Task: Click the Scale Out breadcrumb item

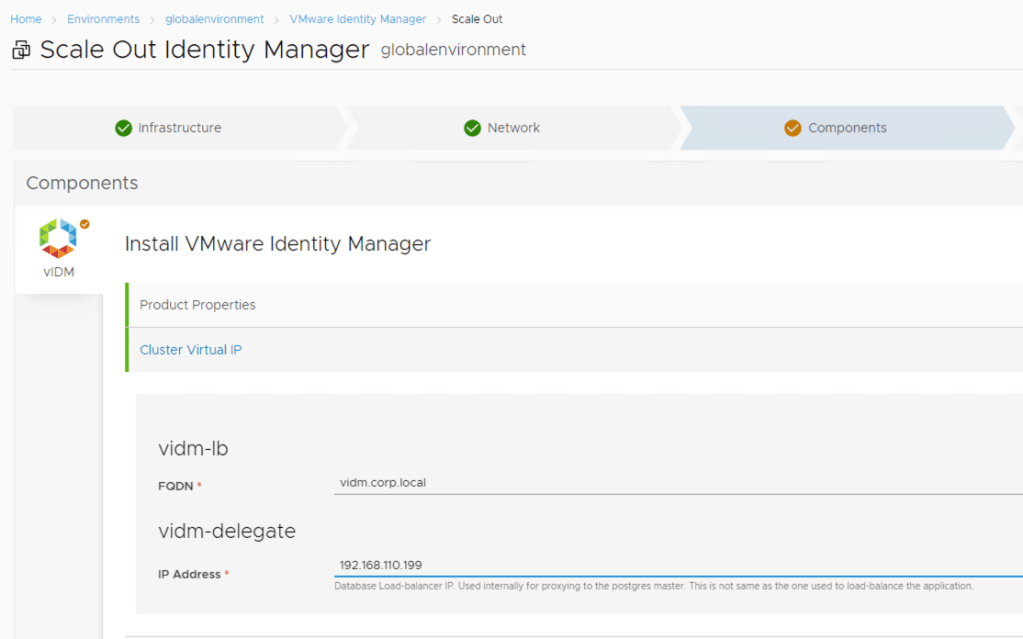Action: pos(477,19)
